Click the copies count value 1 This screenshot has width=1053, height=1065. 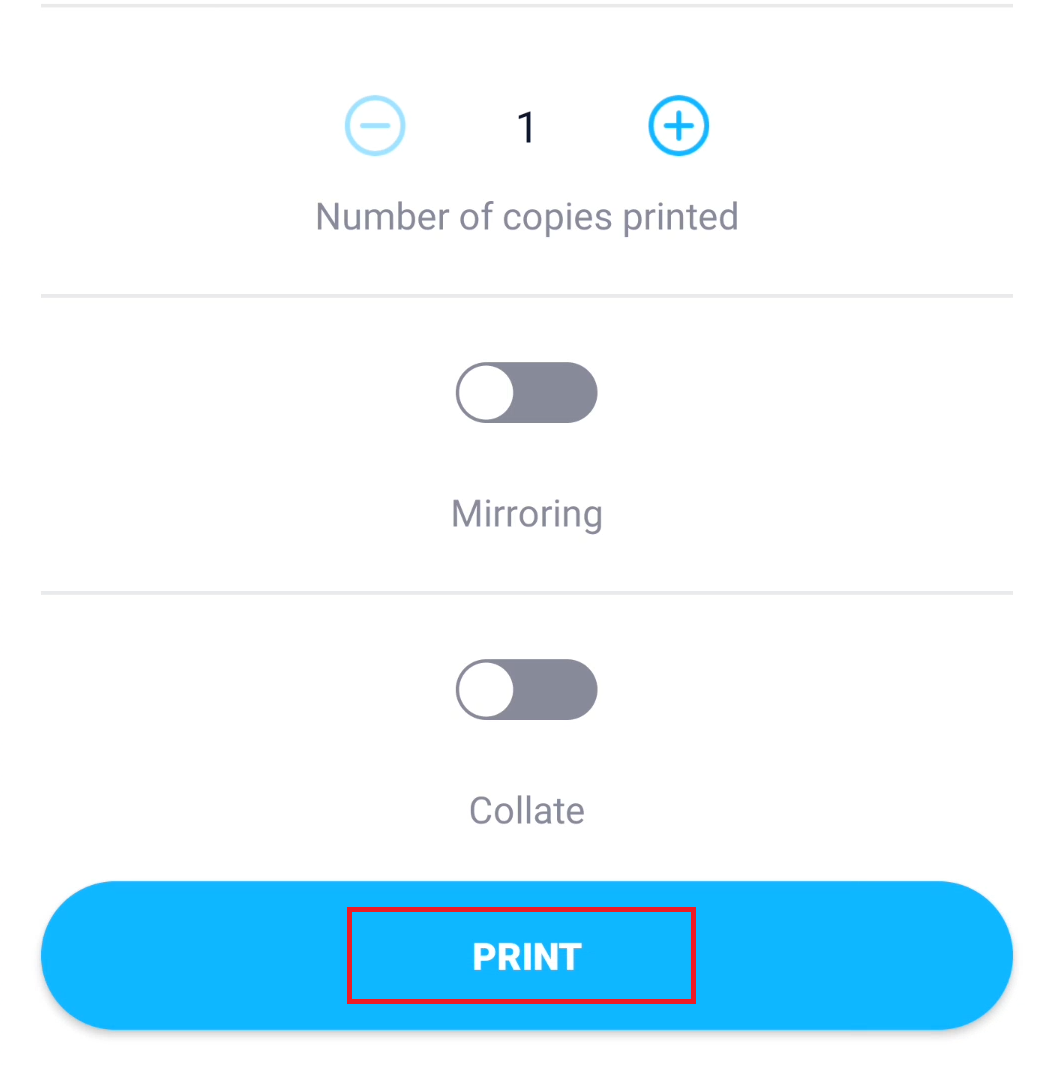point(526,128)
